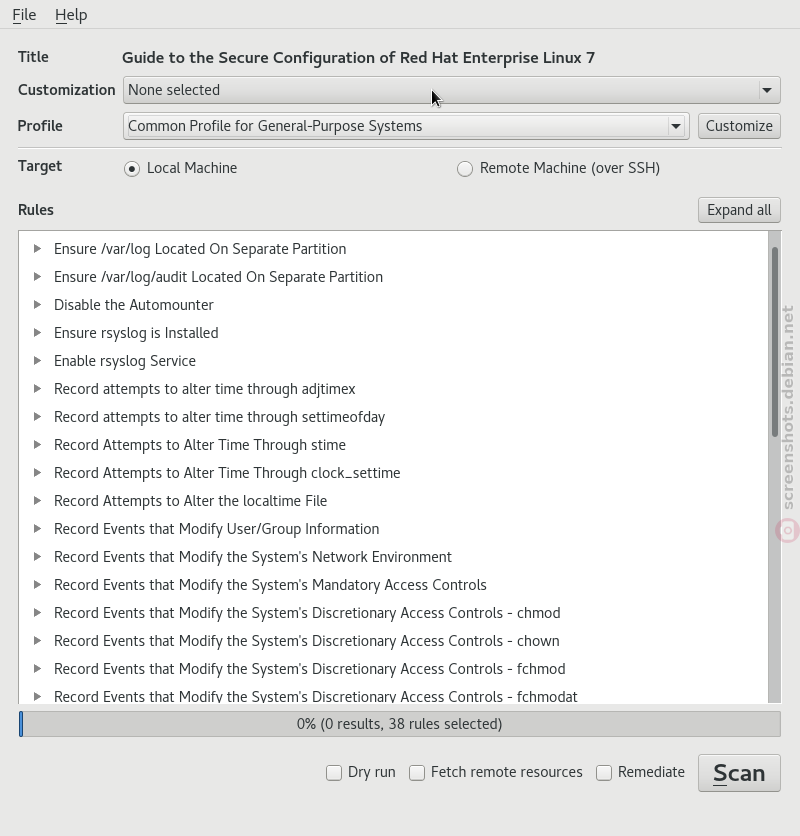Expand 'Disable the Automounter' rule

click(x=37, y=304)
